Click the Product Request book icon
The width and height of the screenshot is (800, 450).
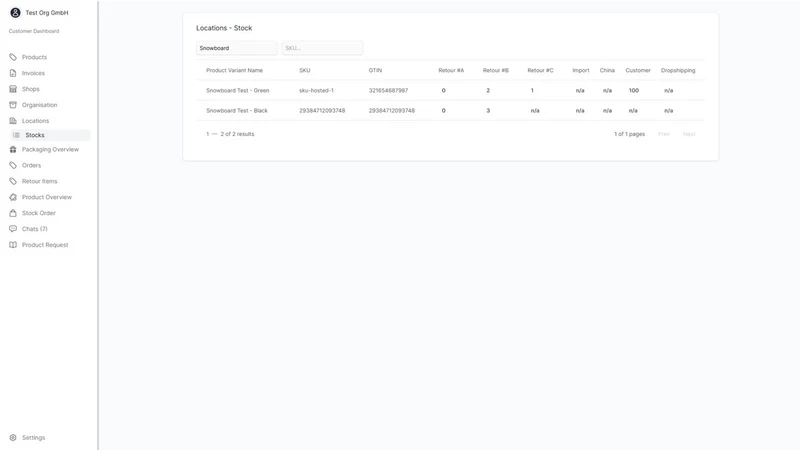tap(13, 245)
